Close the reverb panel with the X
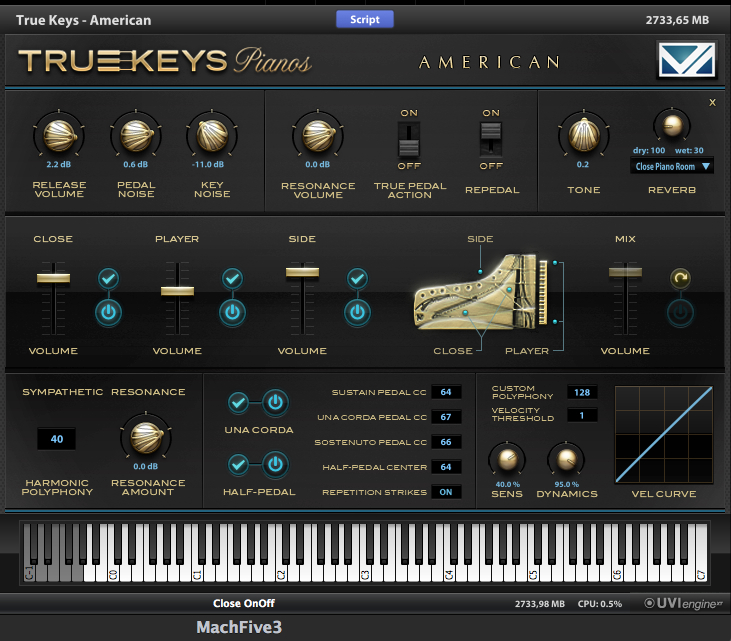731x641 pixels. (712, 102)
